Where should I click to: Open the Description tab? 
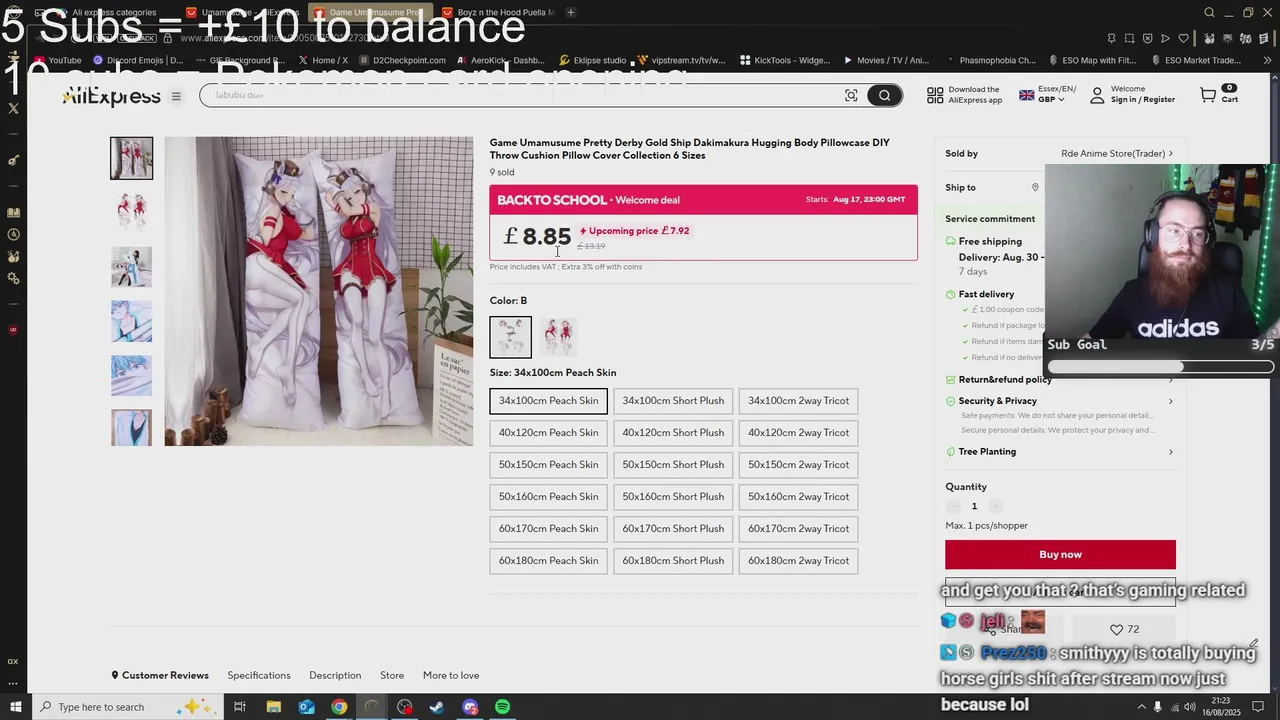(x=335, y=676)
